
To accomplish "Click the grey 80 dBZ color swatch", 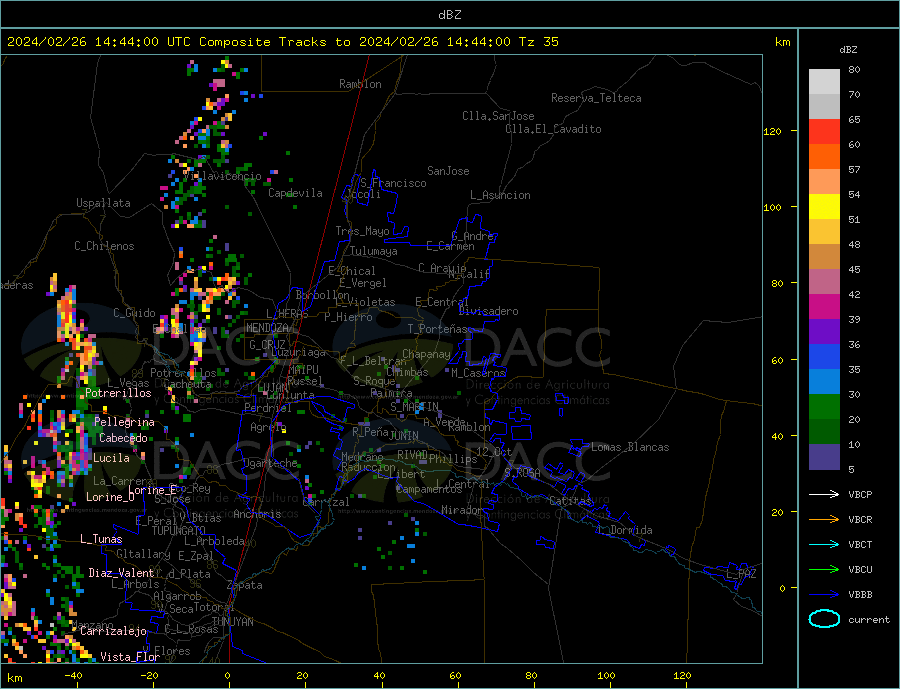I will [x=824, y=82].
